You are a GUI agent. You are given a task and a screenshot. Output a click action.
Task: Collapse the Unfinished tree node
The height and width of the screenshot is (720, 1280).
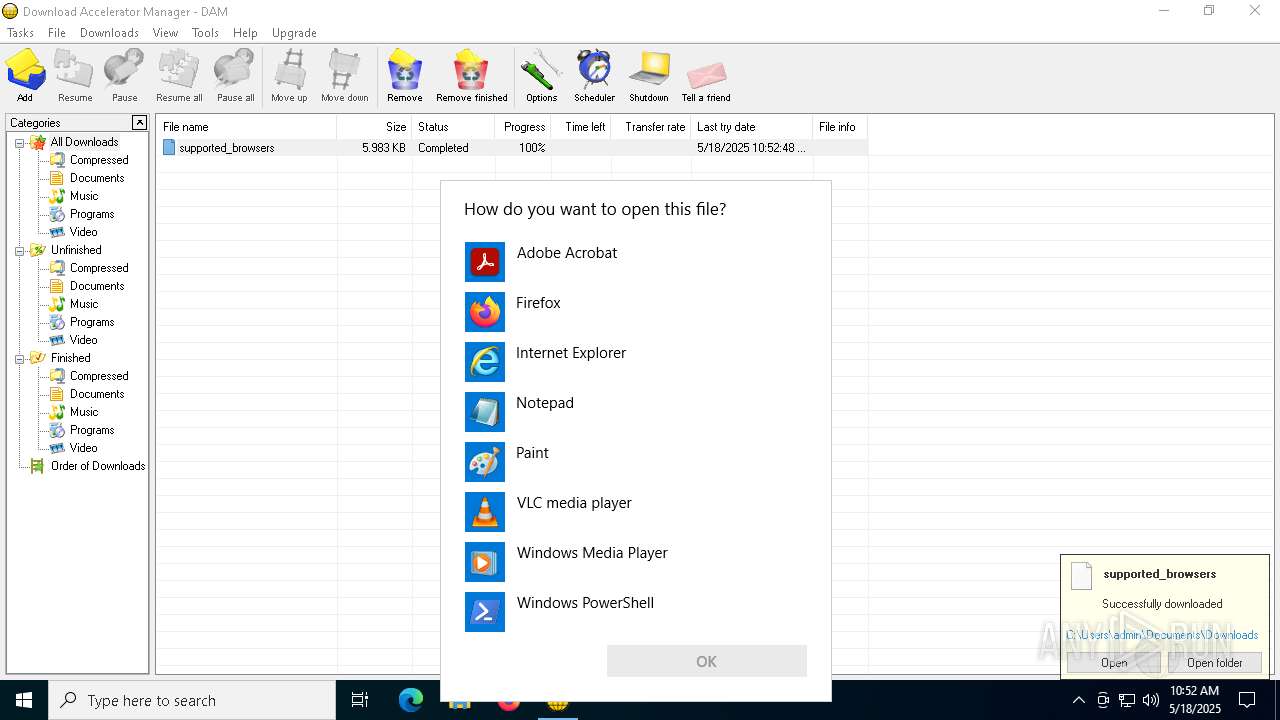point(19,250)
